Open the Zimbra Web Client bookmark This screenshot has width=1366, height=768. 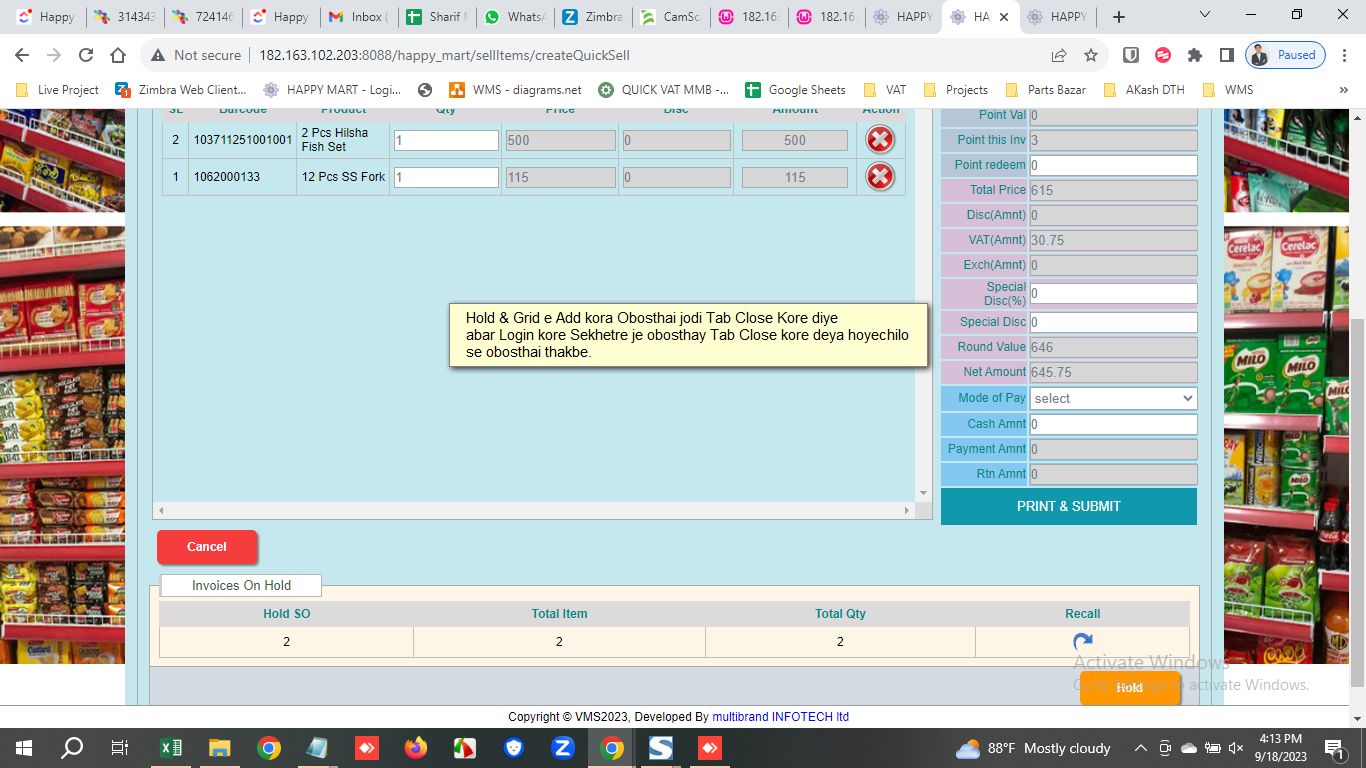click(181, 89)
